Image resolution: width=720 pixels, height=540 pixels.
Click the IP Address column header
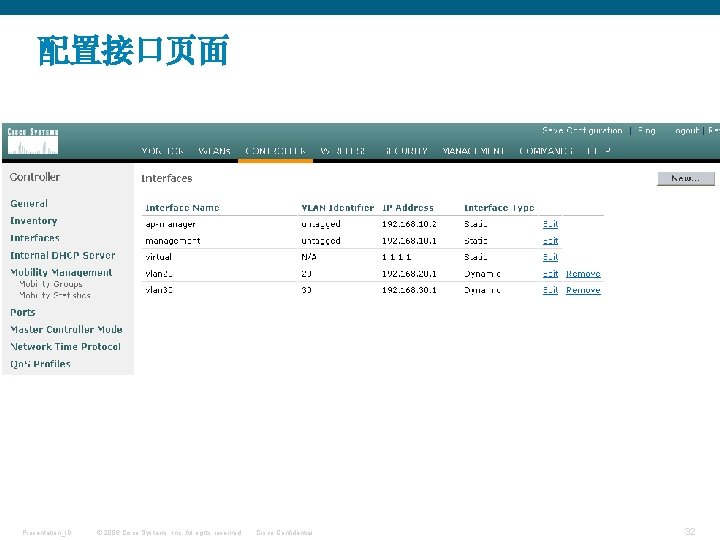408,208
